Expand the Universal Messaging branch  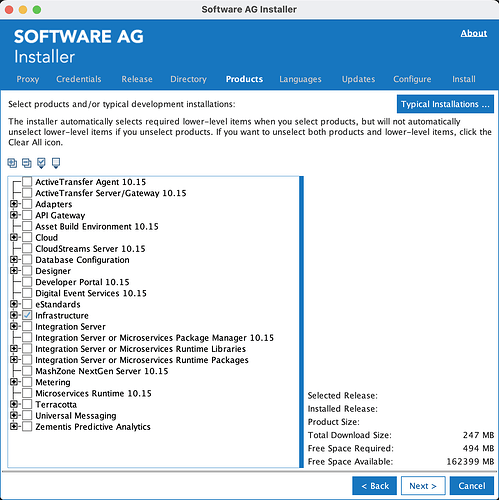coord(14,415)
